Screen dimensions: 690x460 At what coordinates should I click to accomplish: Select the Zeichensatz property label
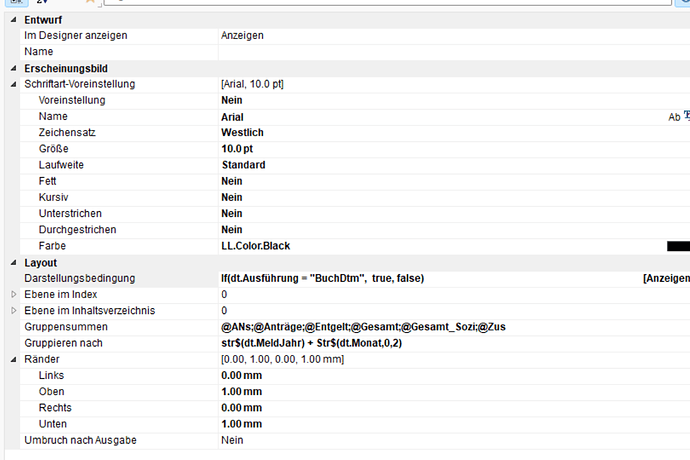[67, 132]
